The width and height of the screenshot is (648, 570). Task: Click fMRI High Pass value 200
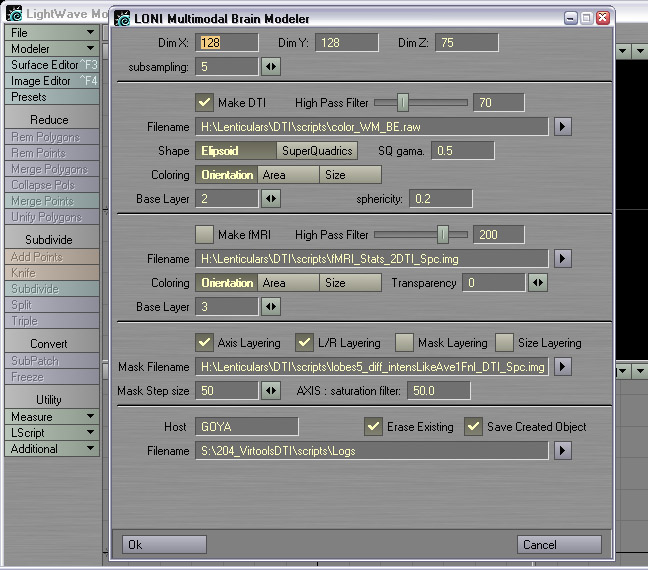tap(499, 235)
